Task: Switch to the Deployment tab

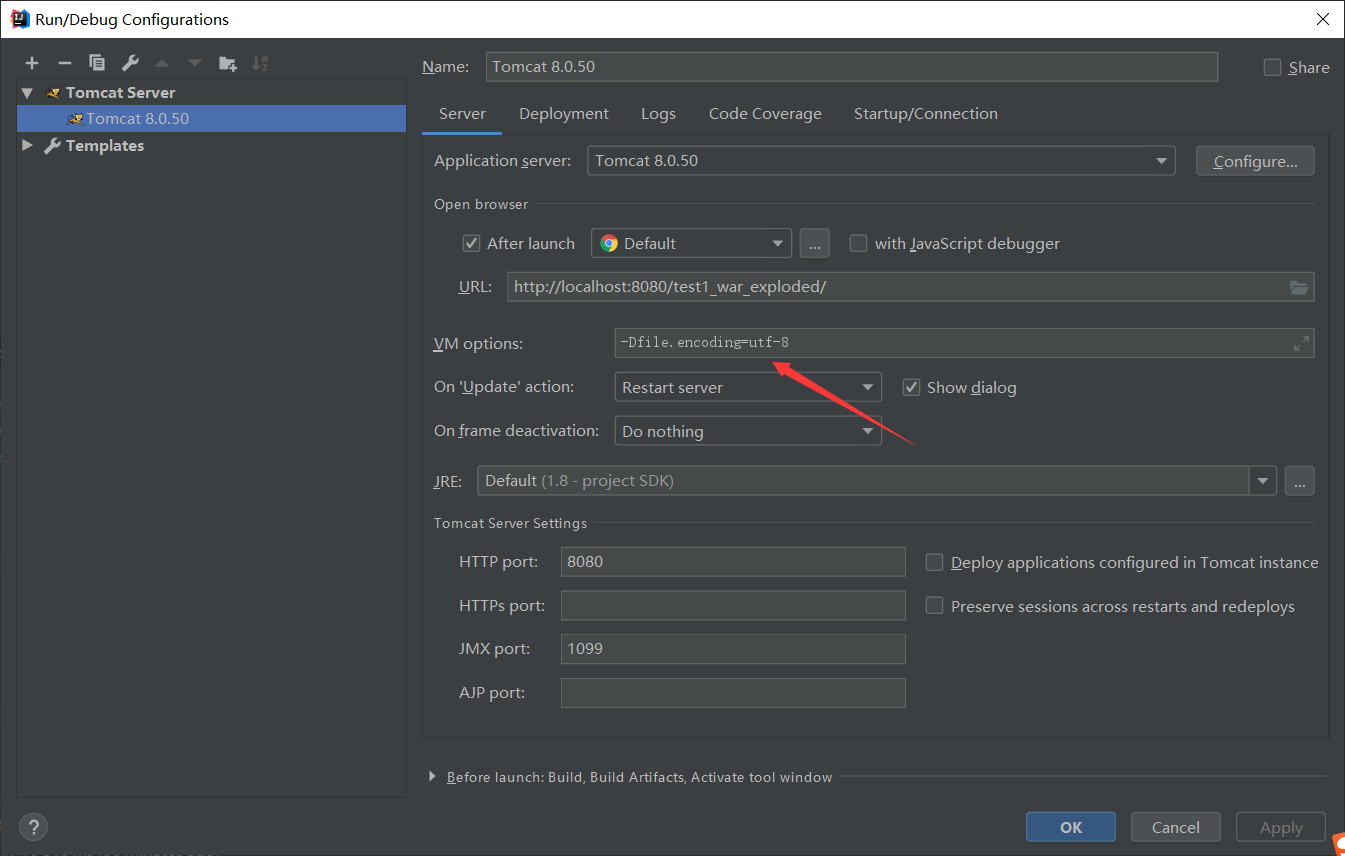Action: pyautogui.click(x=564, y=114)
